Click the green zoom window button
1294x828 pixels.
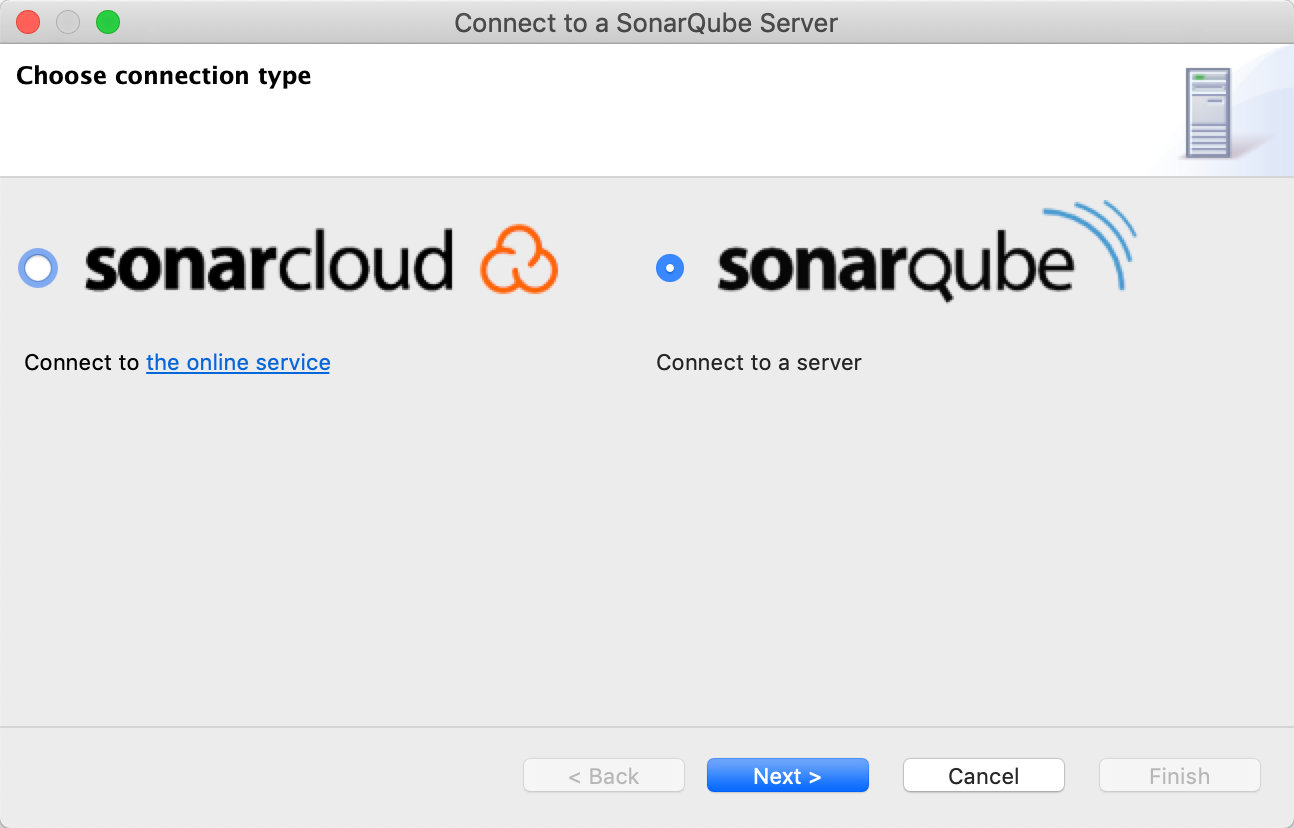107,22
